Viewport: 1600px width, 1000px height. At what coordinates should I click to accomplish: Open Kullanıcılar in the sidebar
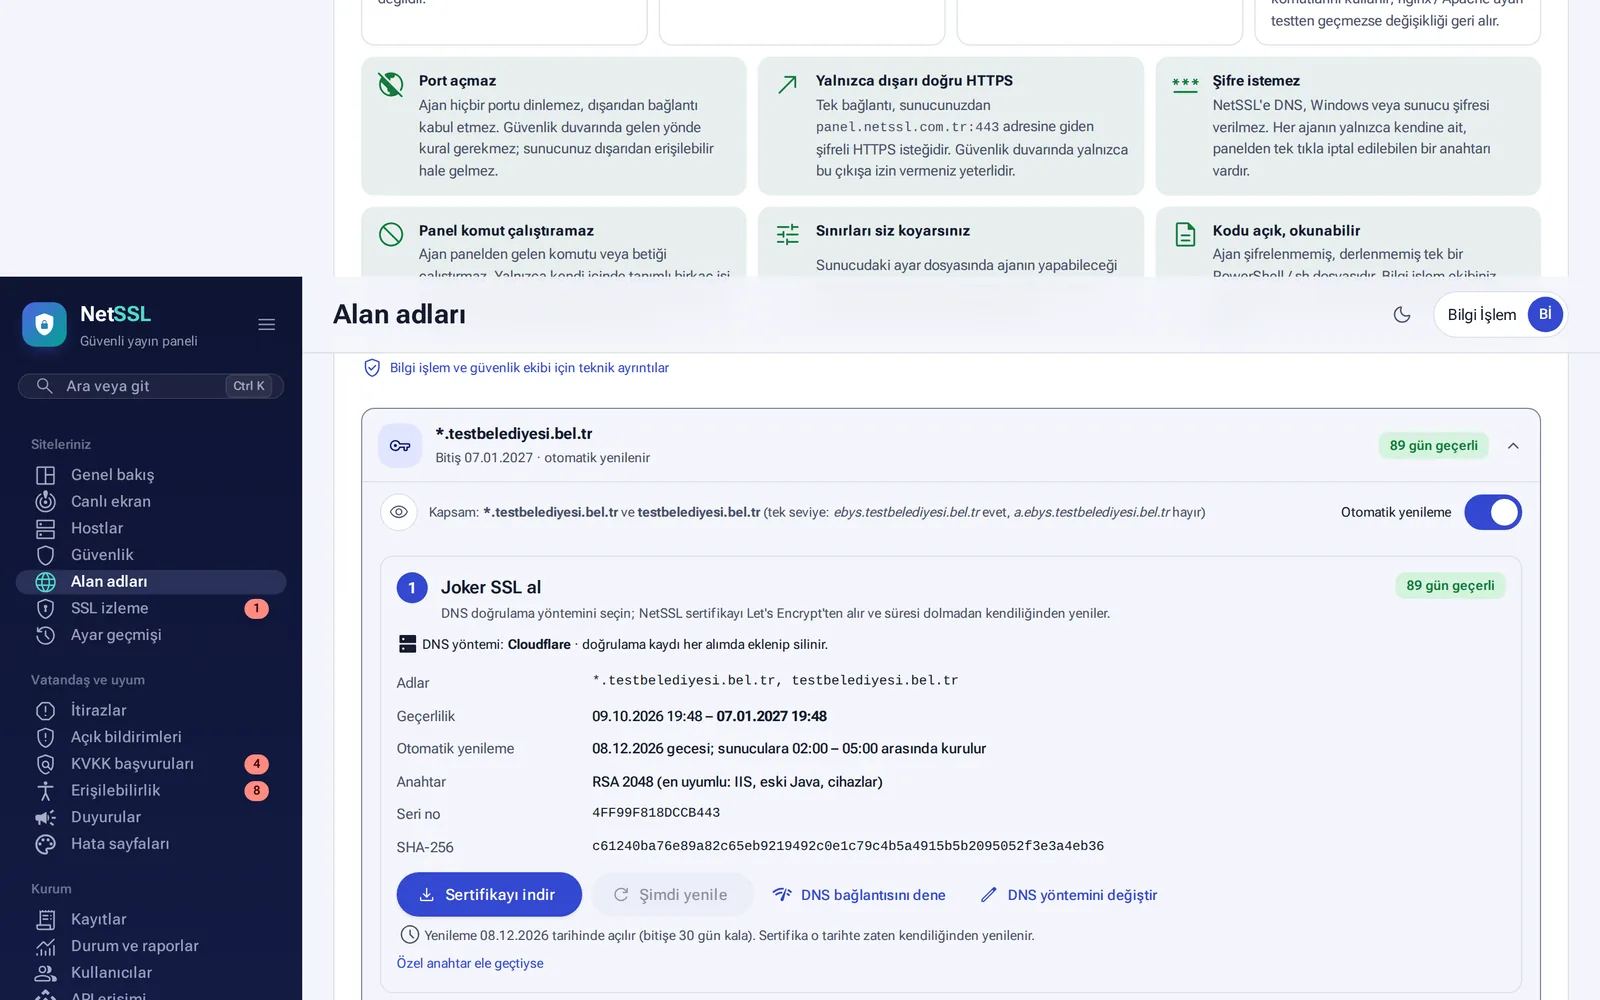tap(151, 972)
